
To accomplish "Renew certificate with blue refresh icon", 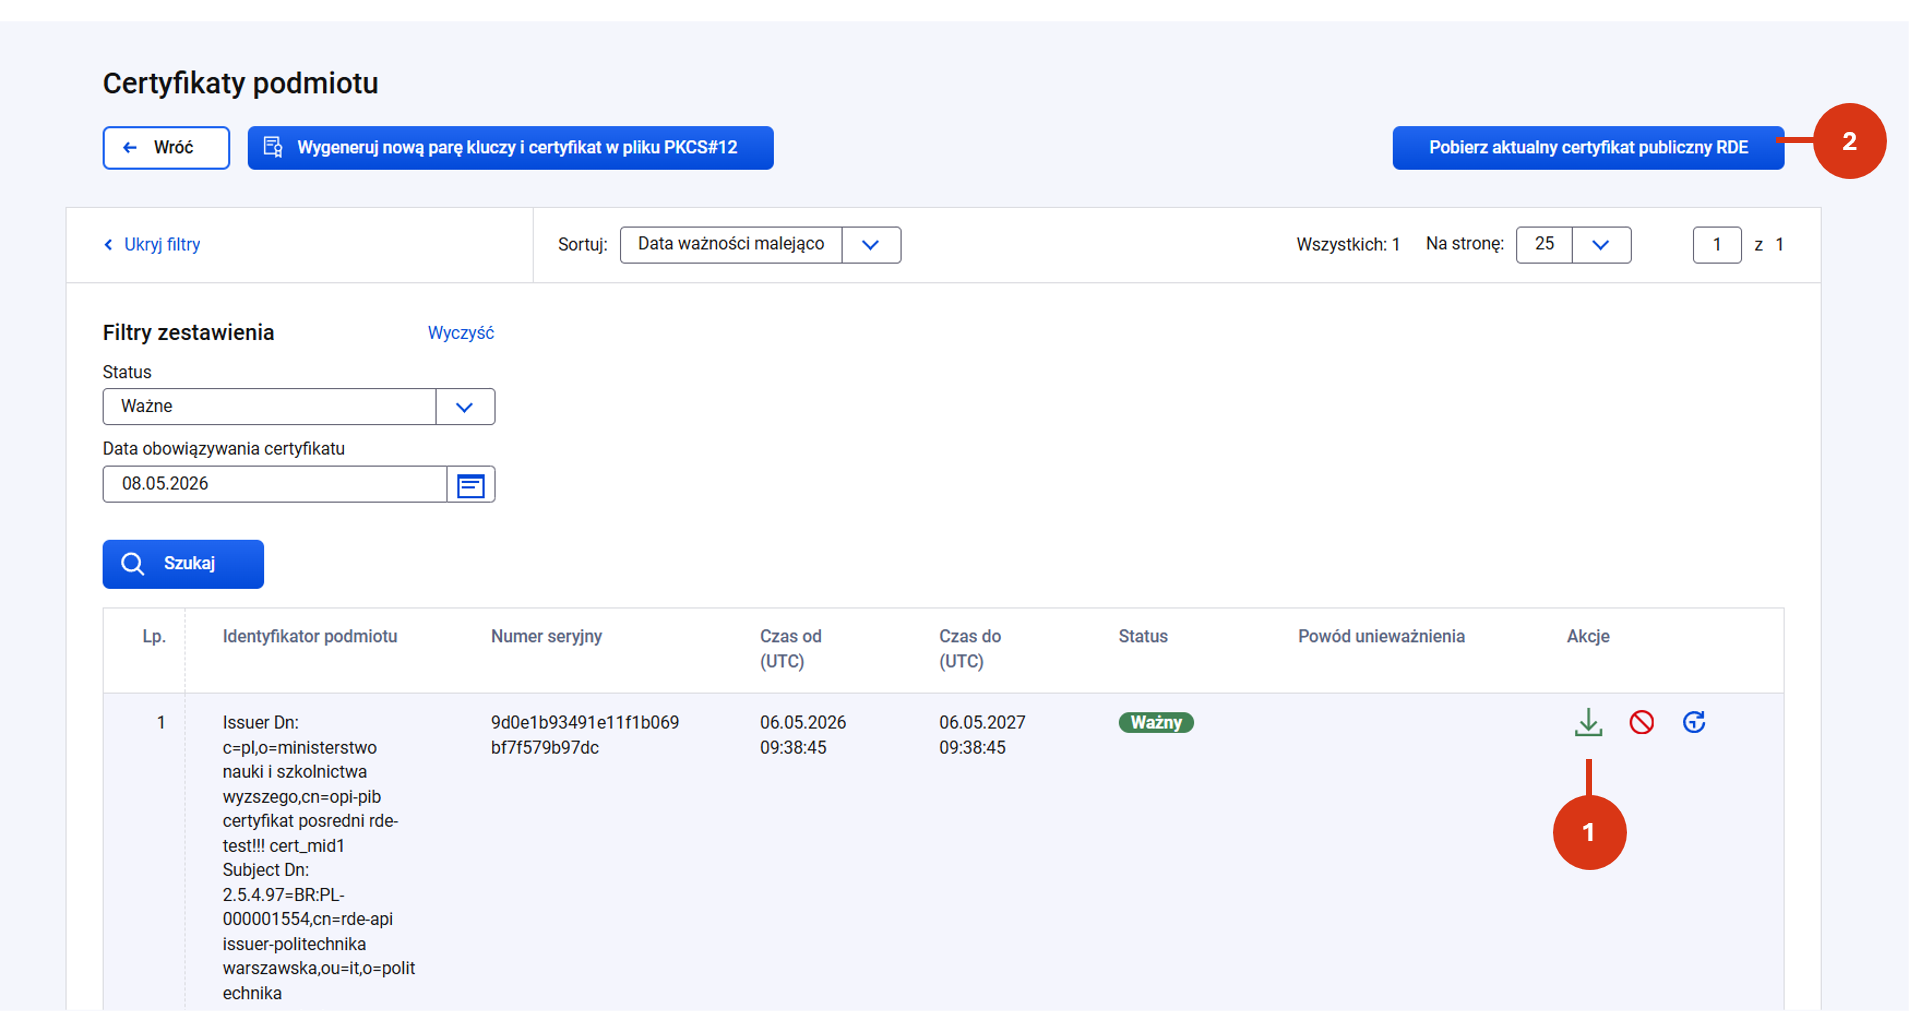I will coord(1694,722).
